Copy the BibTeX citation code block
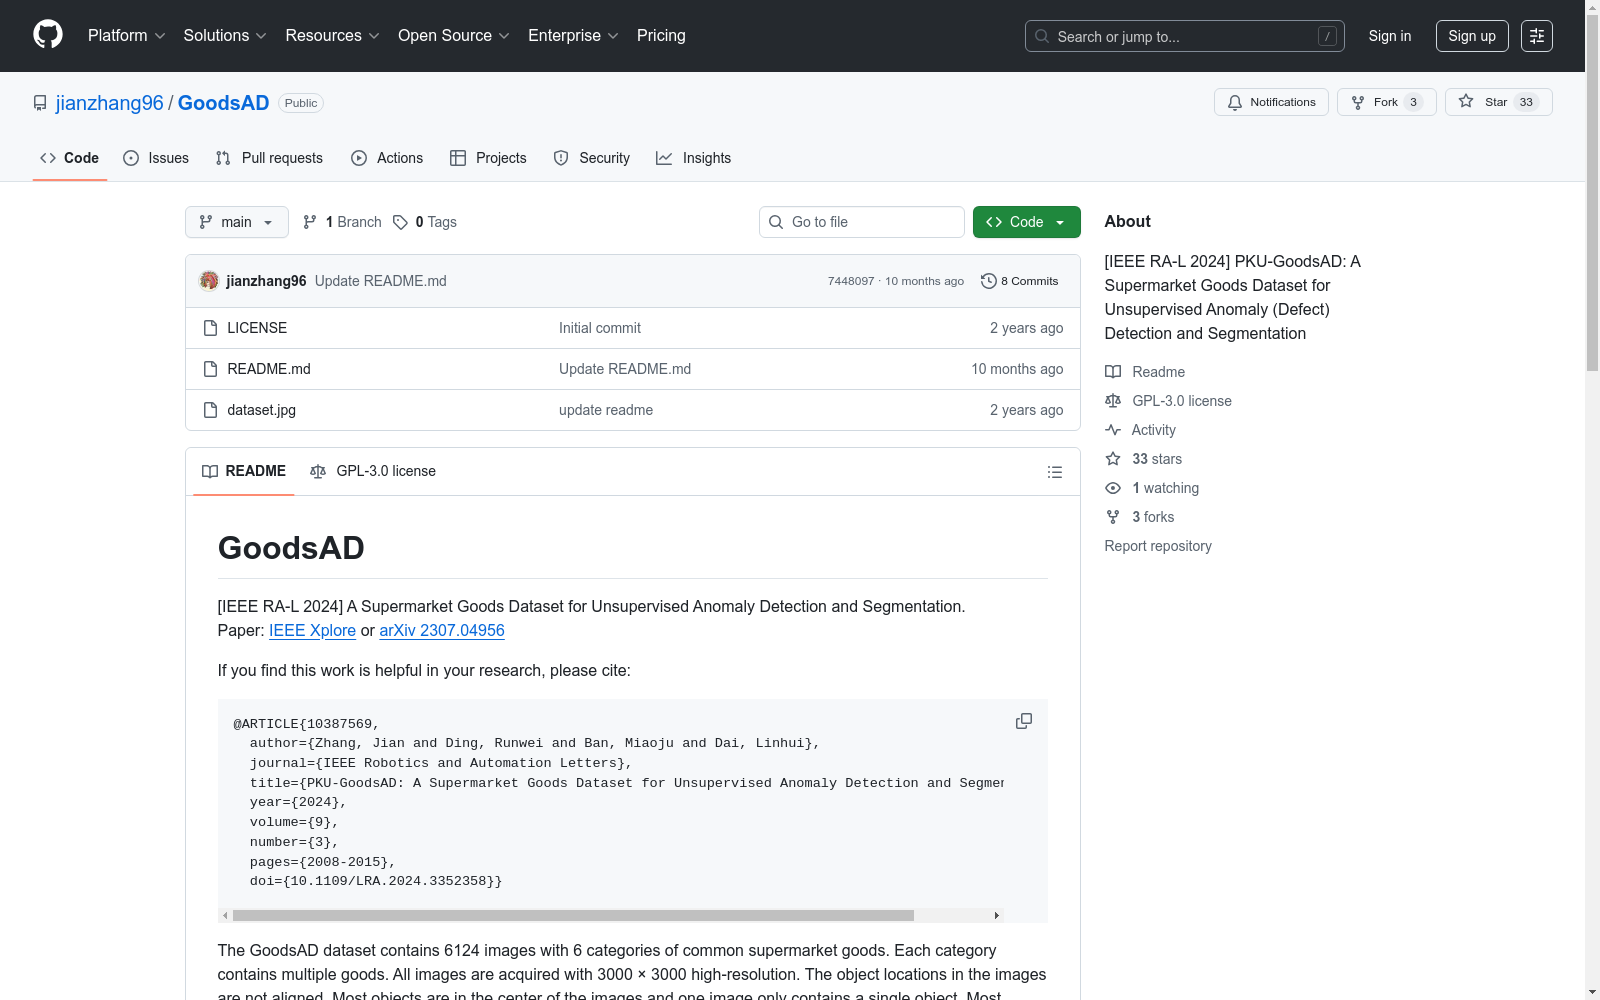Image resolution: width=1600 pixels, height=1000 pixels. 1023,721
